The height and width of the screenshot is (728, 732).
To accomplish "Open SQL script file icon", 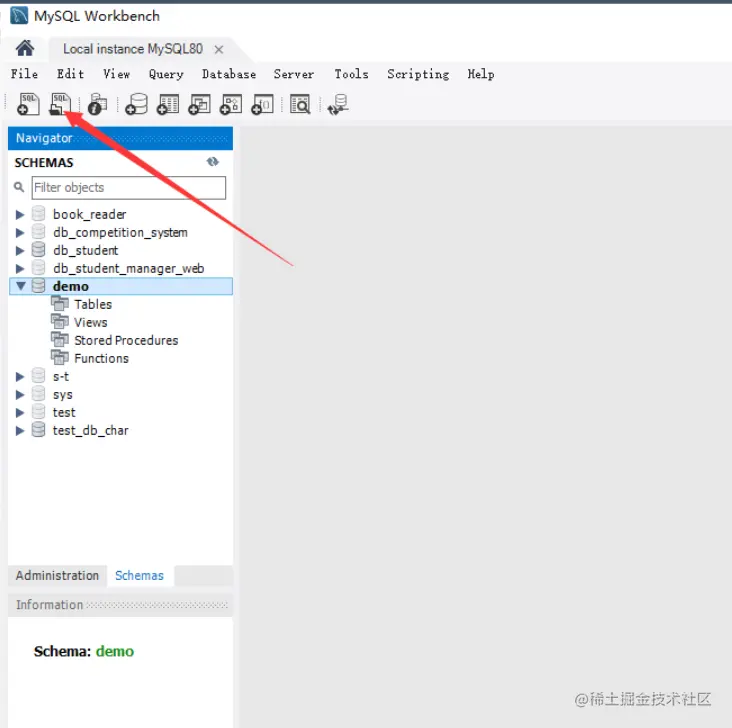I will 60,104.
